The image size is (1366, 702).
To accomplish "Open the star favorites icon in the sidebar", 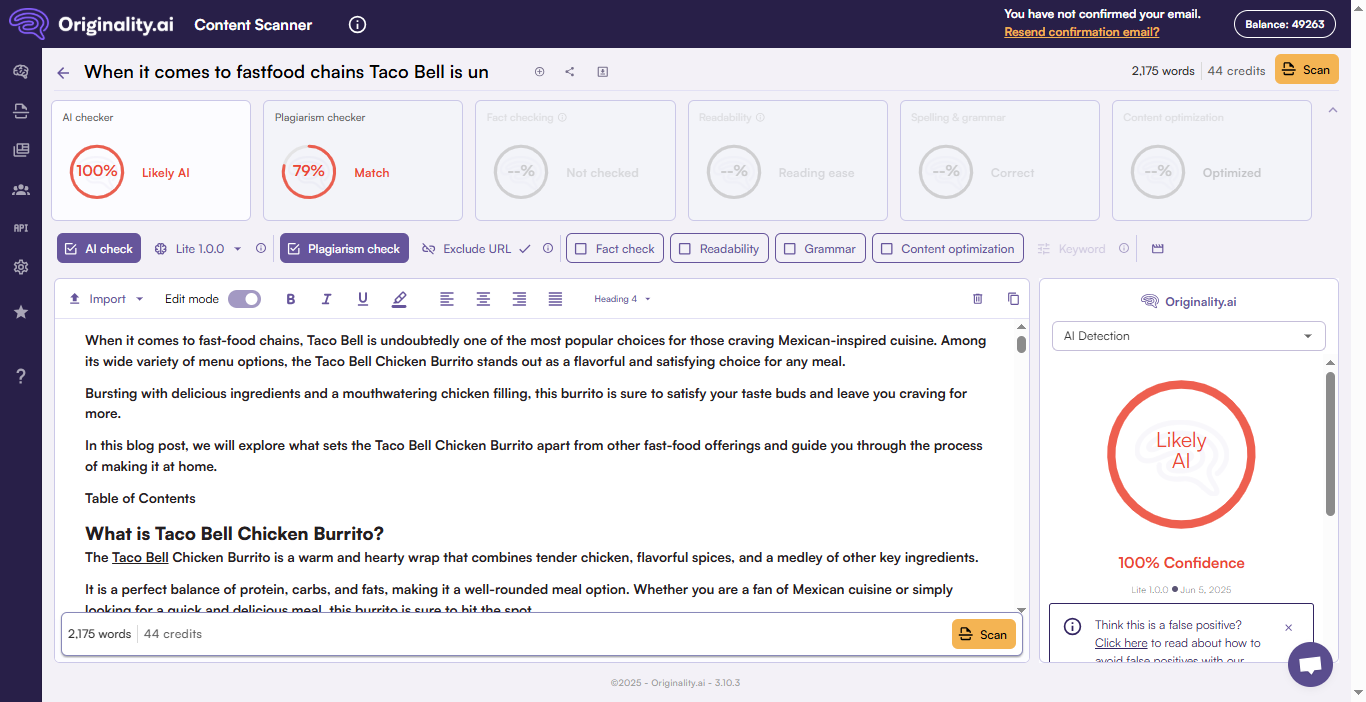I will 20,312.
